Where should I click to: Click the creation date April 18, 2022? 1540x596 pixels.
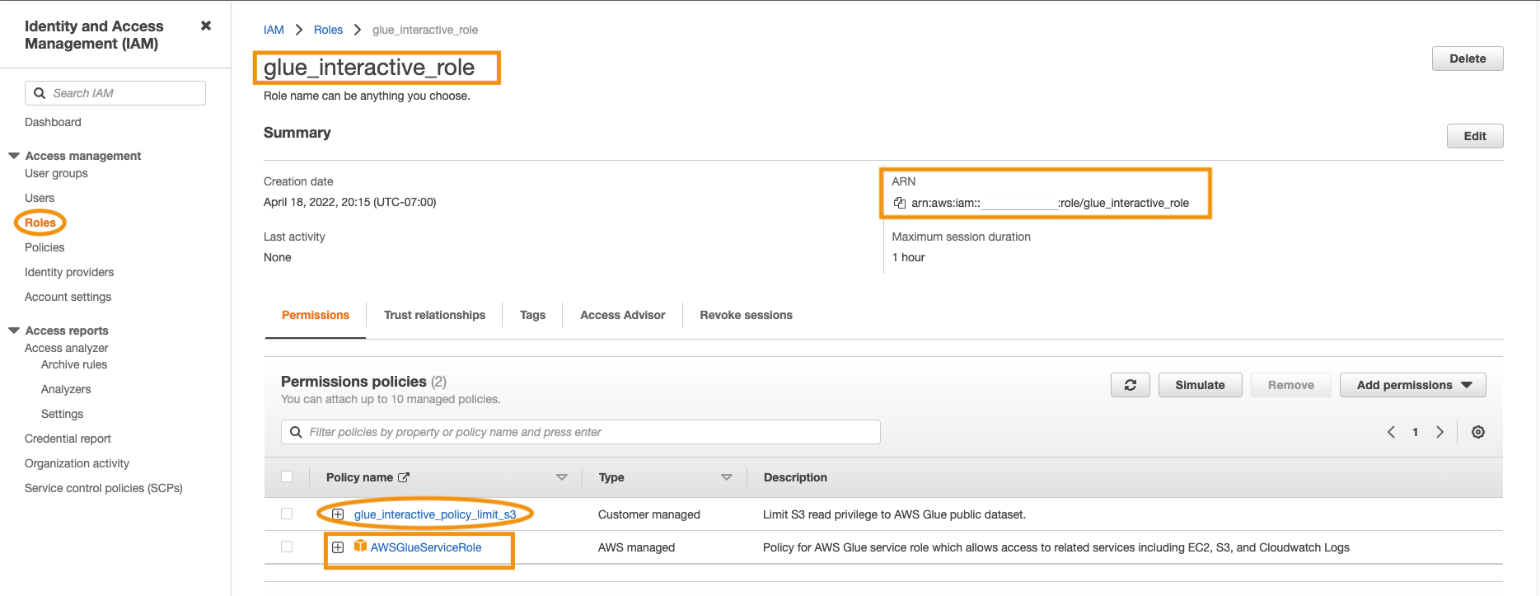pyautogui.click(x=350, y=202)
